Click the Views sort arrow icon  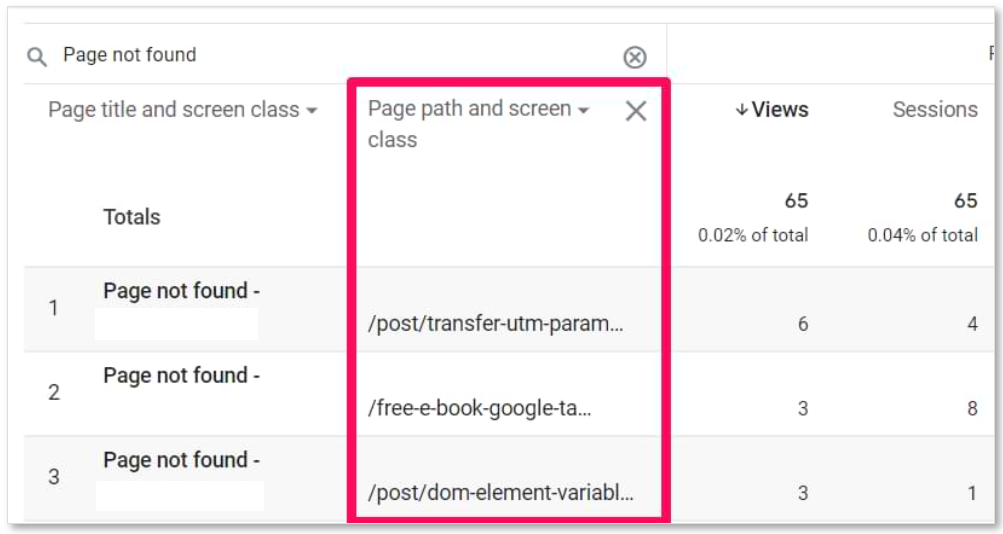click(741, 109)
